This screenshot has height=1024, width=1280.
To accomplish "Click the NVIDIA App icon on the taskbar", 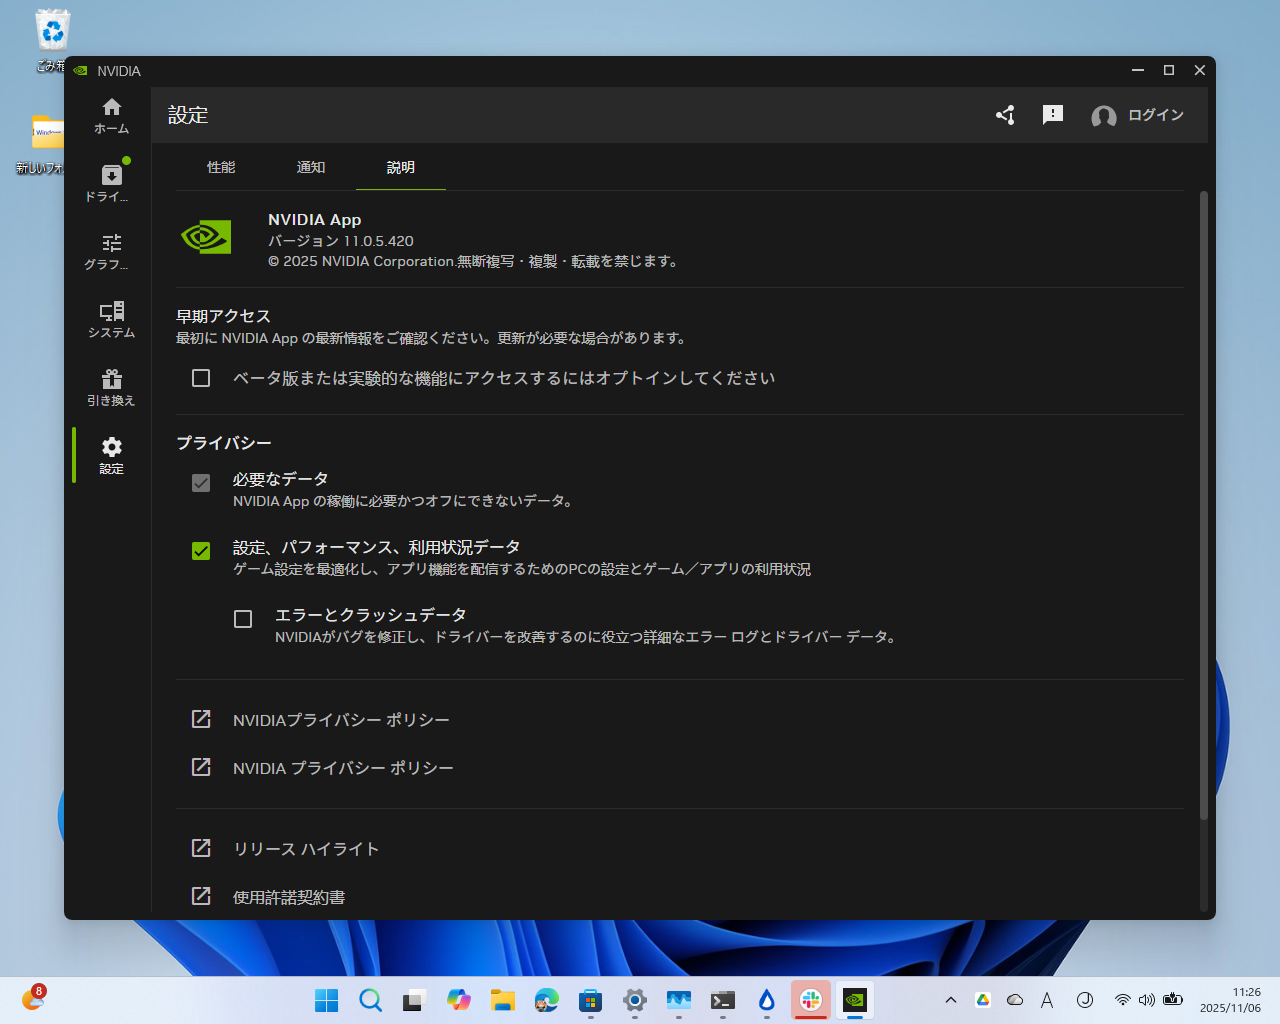I will (853, 999).
